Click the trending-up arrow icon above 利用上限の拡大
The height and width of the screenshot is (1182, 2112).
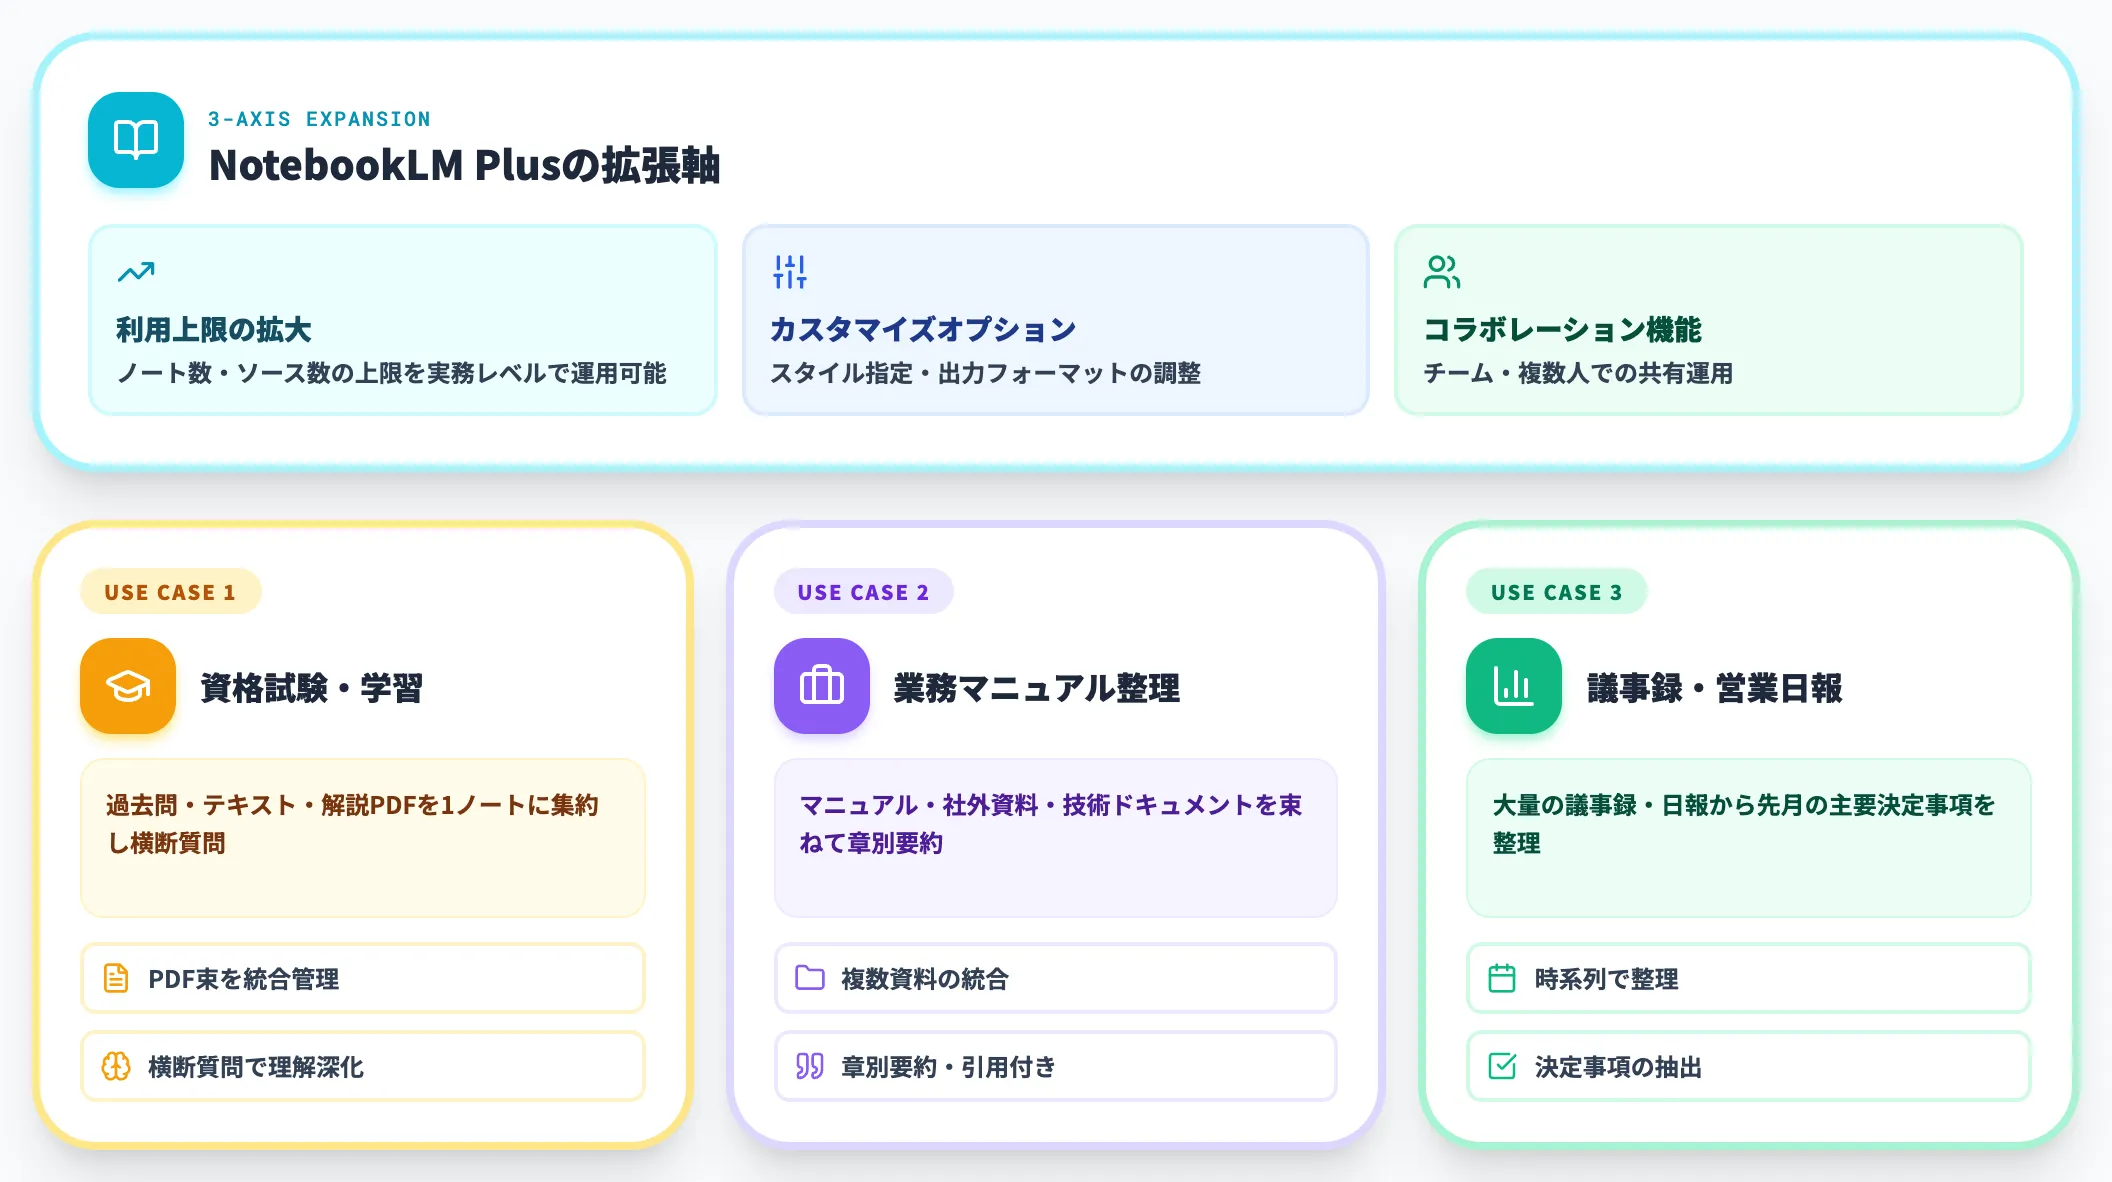pyautogui.click(x=136, y=271)
